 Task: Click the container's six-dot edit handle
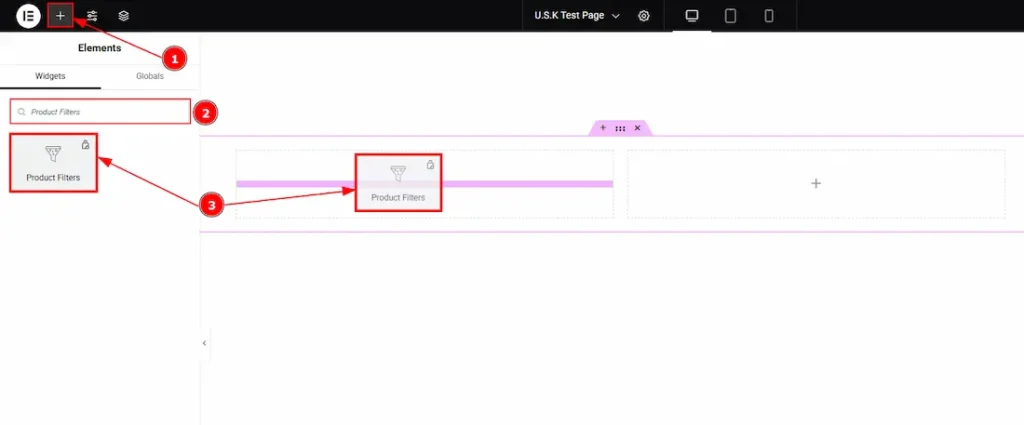[620, 128]
